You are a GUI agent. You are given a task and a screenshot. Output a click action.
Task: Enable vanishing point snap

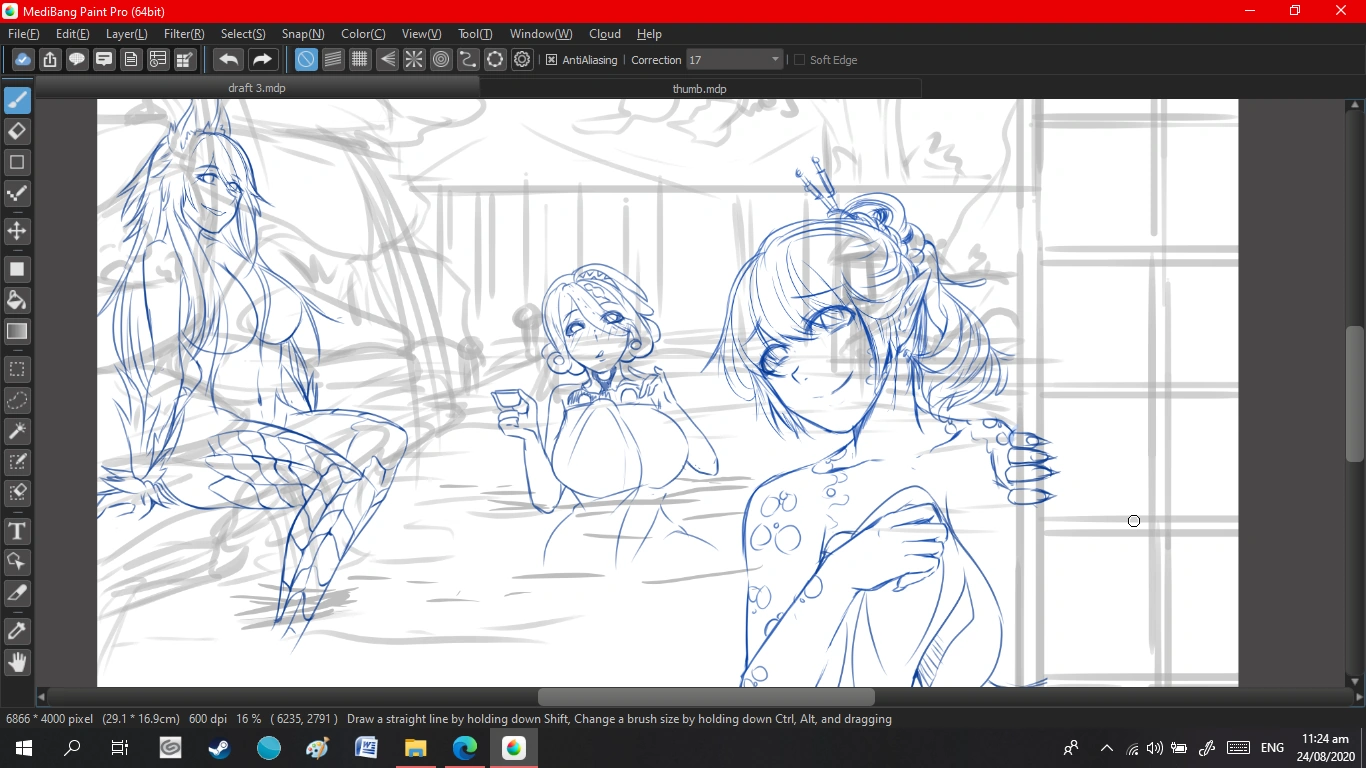(387, 60)
